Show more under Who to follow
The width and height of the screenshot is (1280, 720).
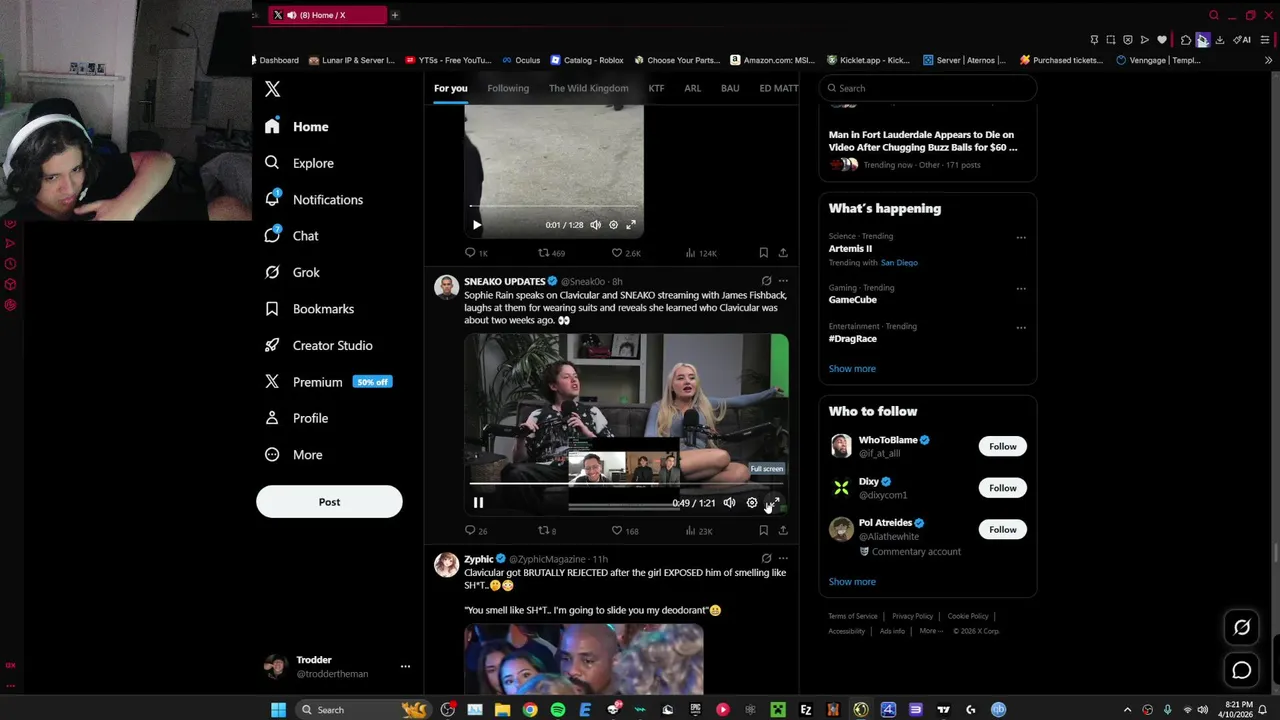click(x=852, y=582)
